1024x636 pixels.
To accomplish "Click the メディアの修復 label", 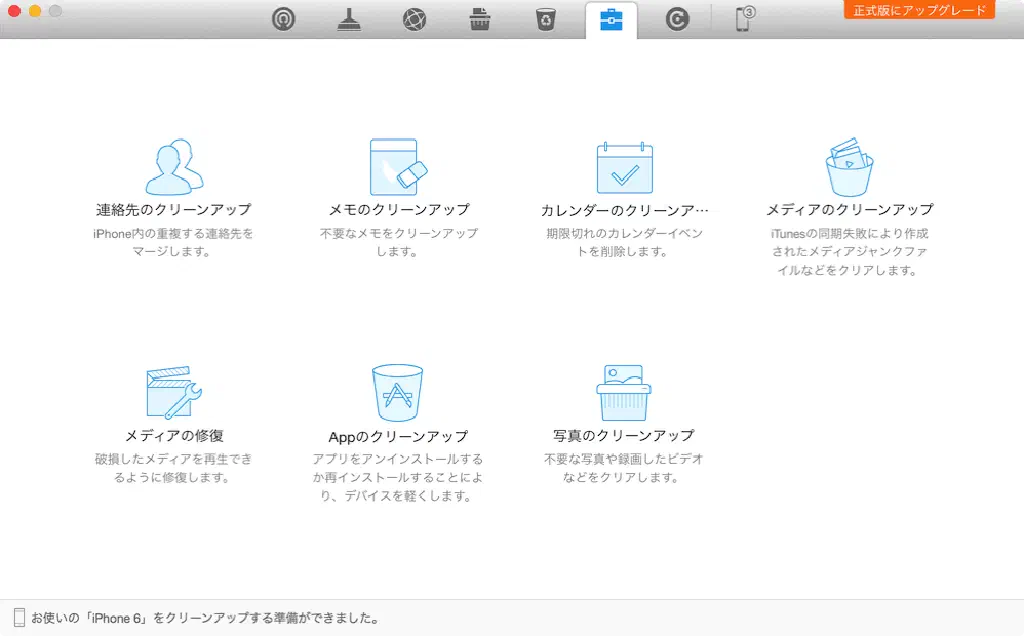I will coord(173,436).
